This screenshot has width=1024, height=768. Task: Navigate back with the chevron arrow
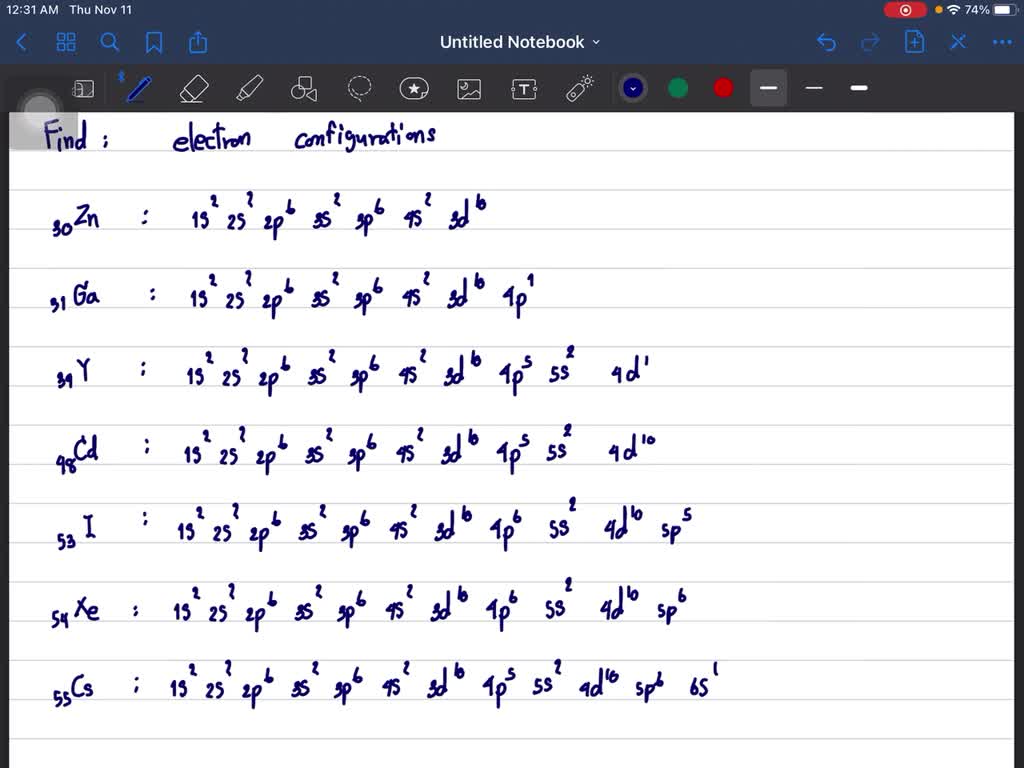[21, 42]
